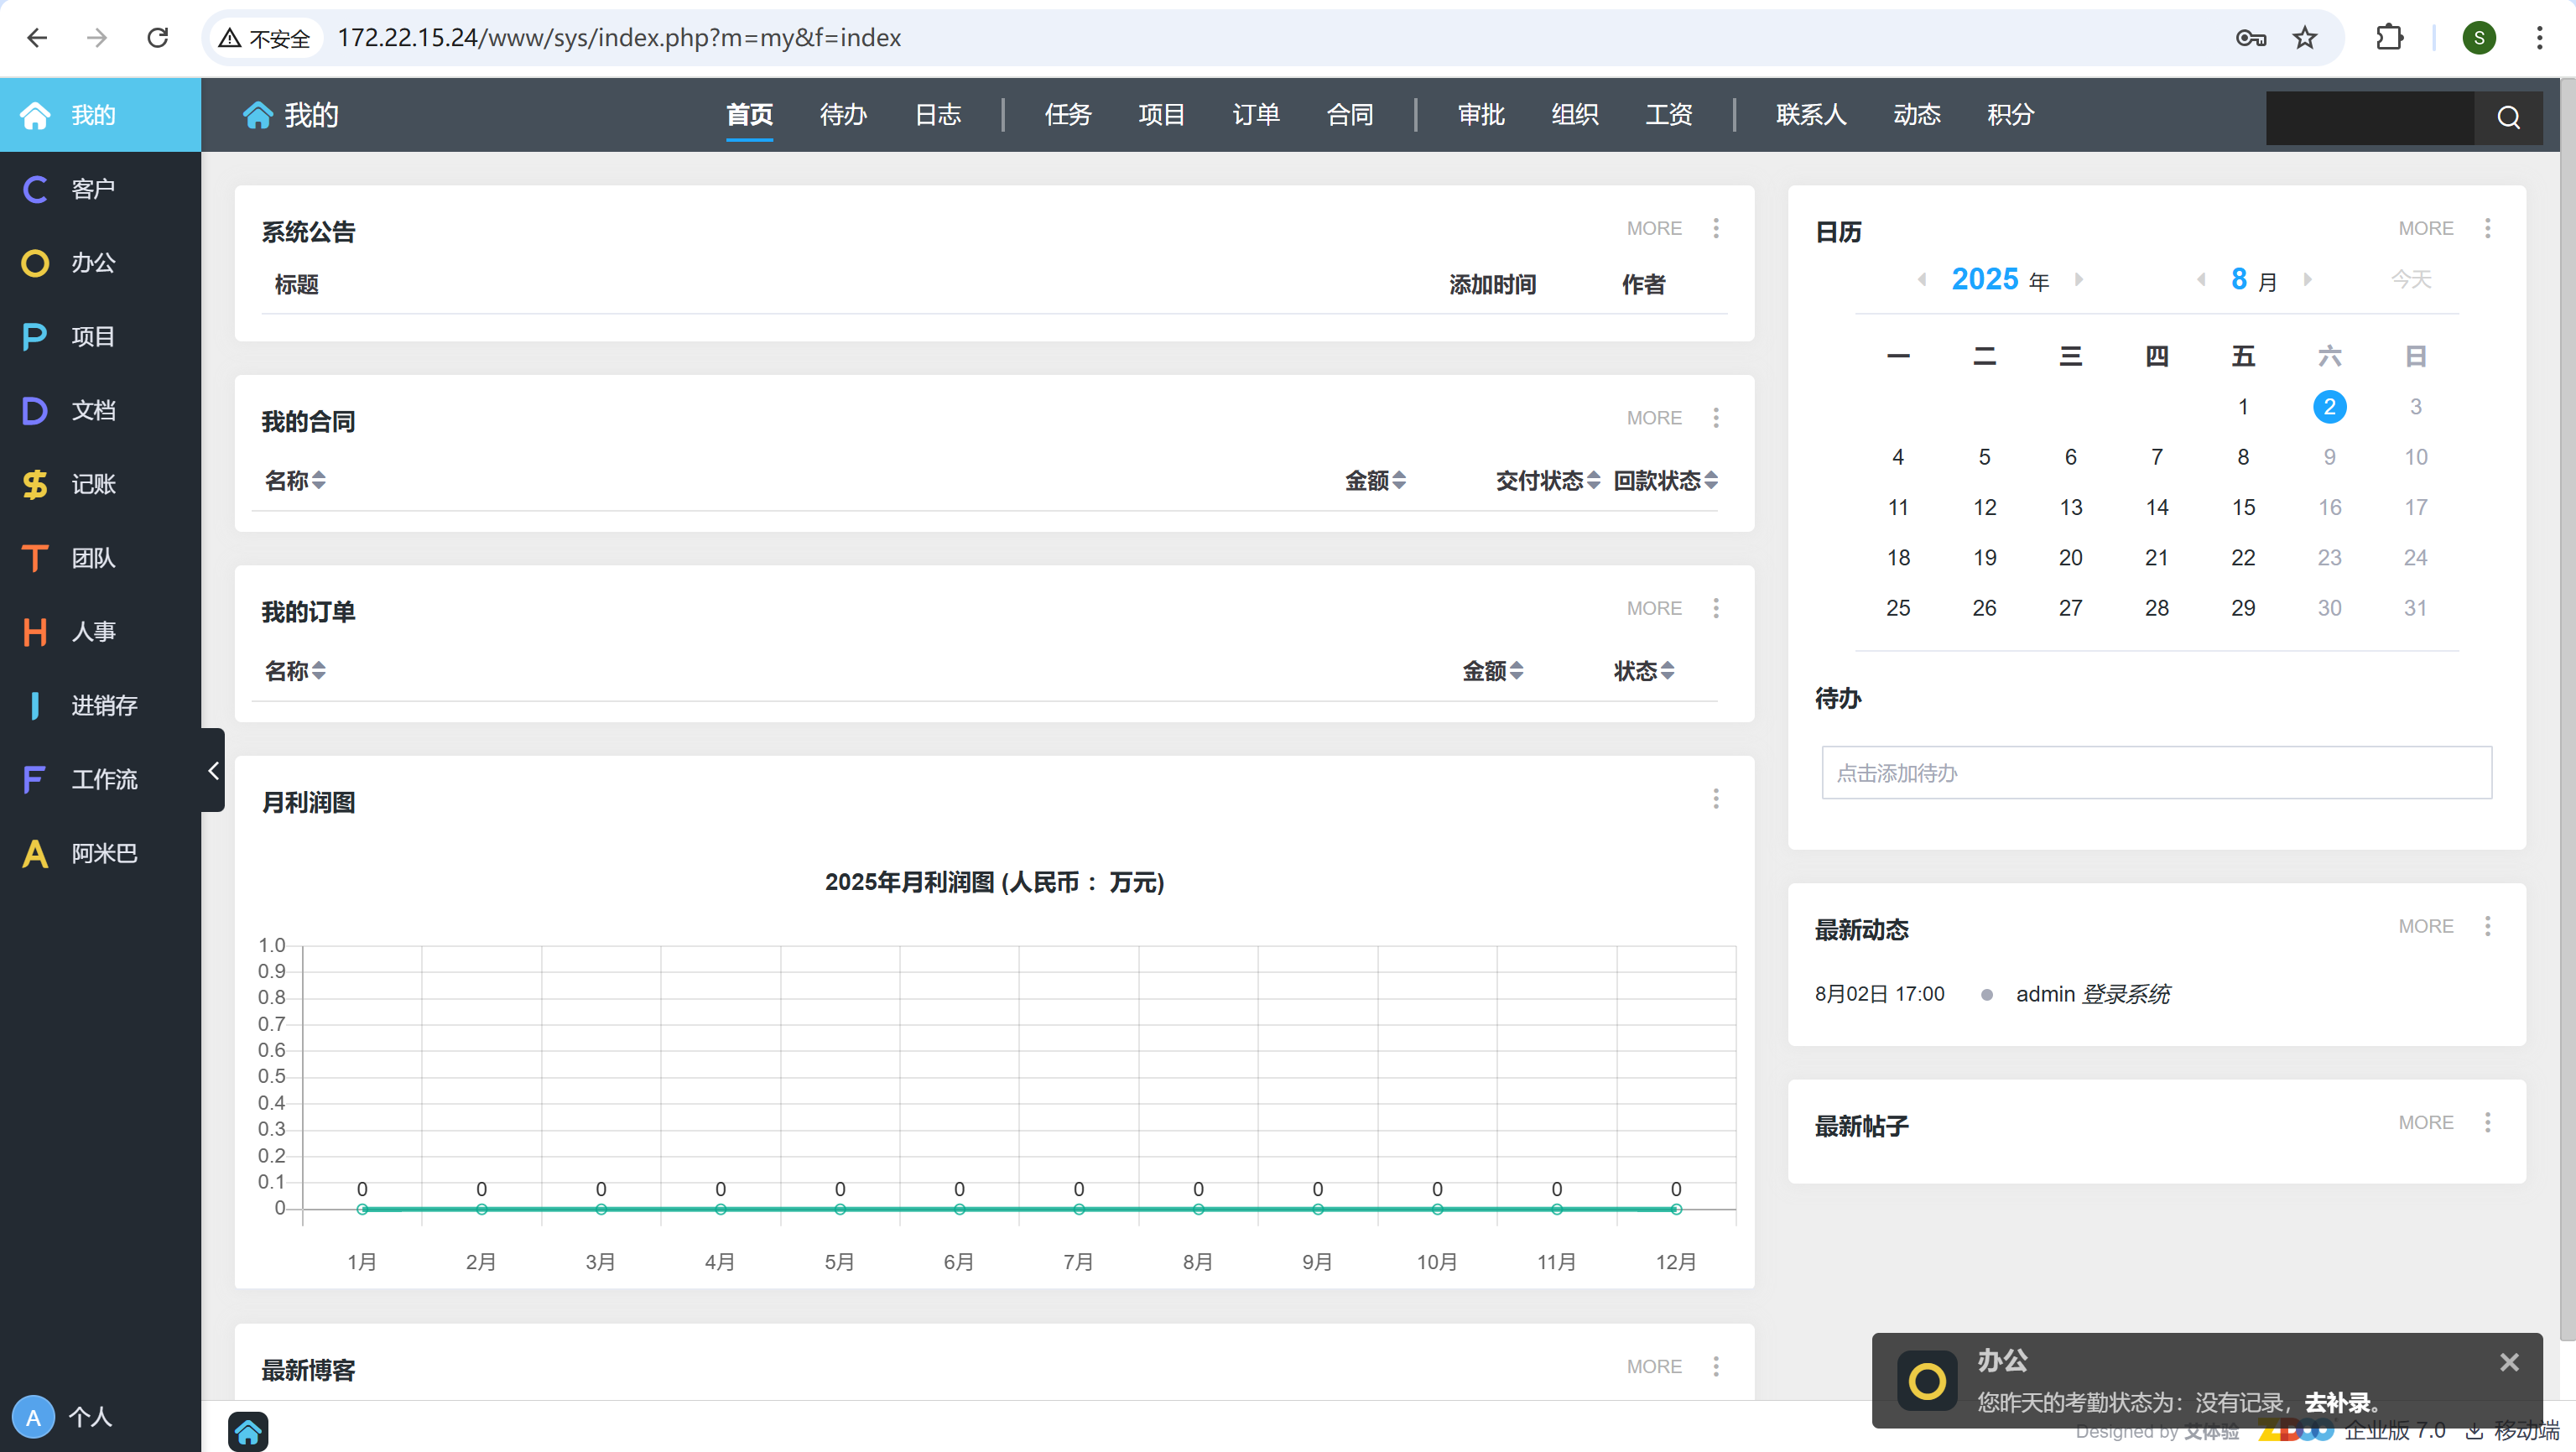Open 月利润图 panel options menu
This screenshot has width=2576, height=1452.
point(1716,799)
